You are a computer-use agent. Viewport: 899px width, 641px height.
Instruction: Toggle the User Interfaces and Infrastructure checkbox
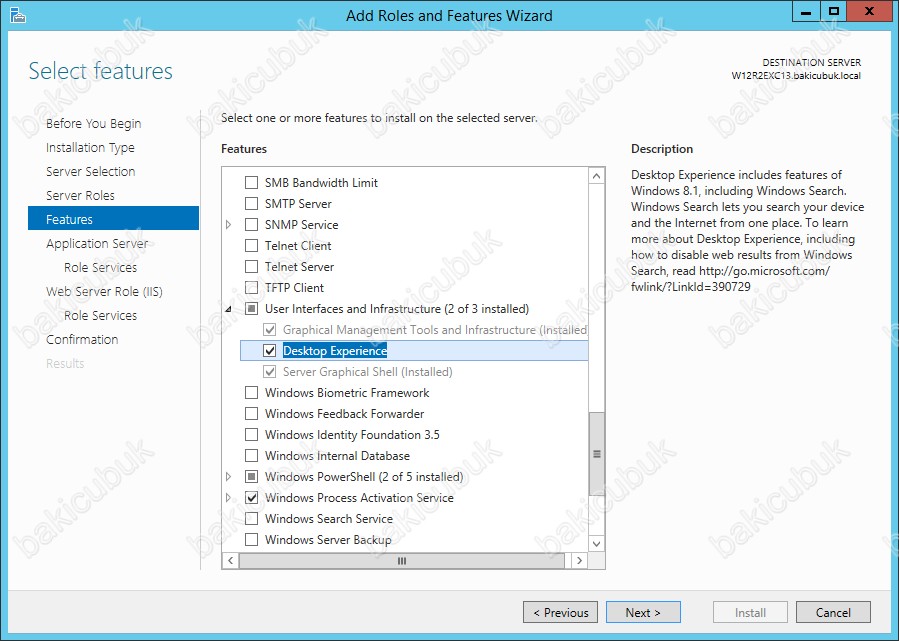click(x=251, y=309)
